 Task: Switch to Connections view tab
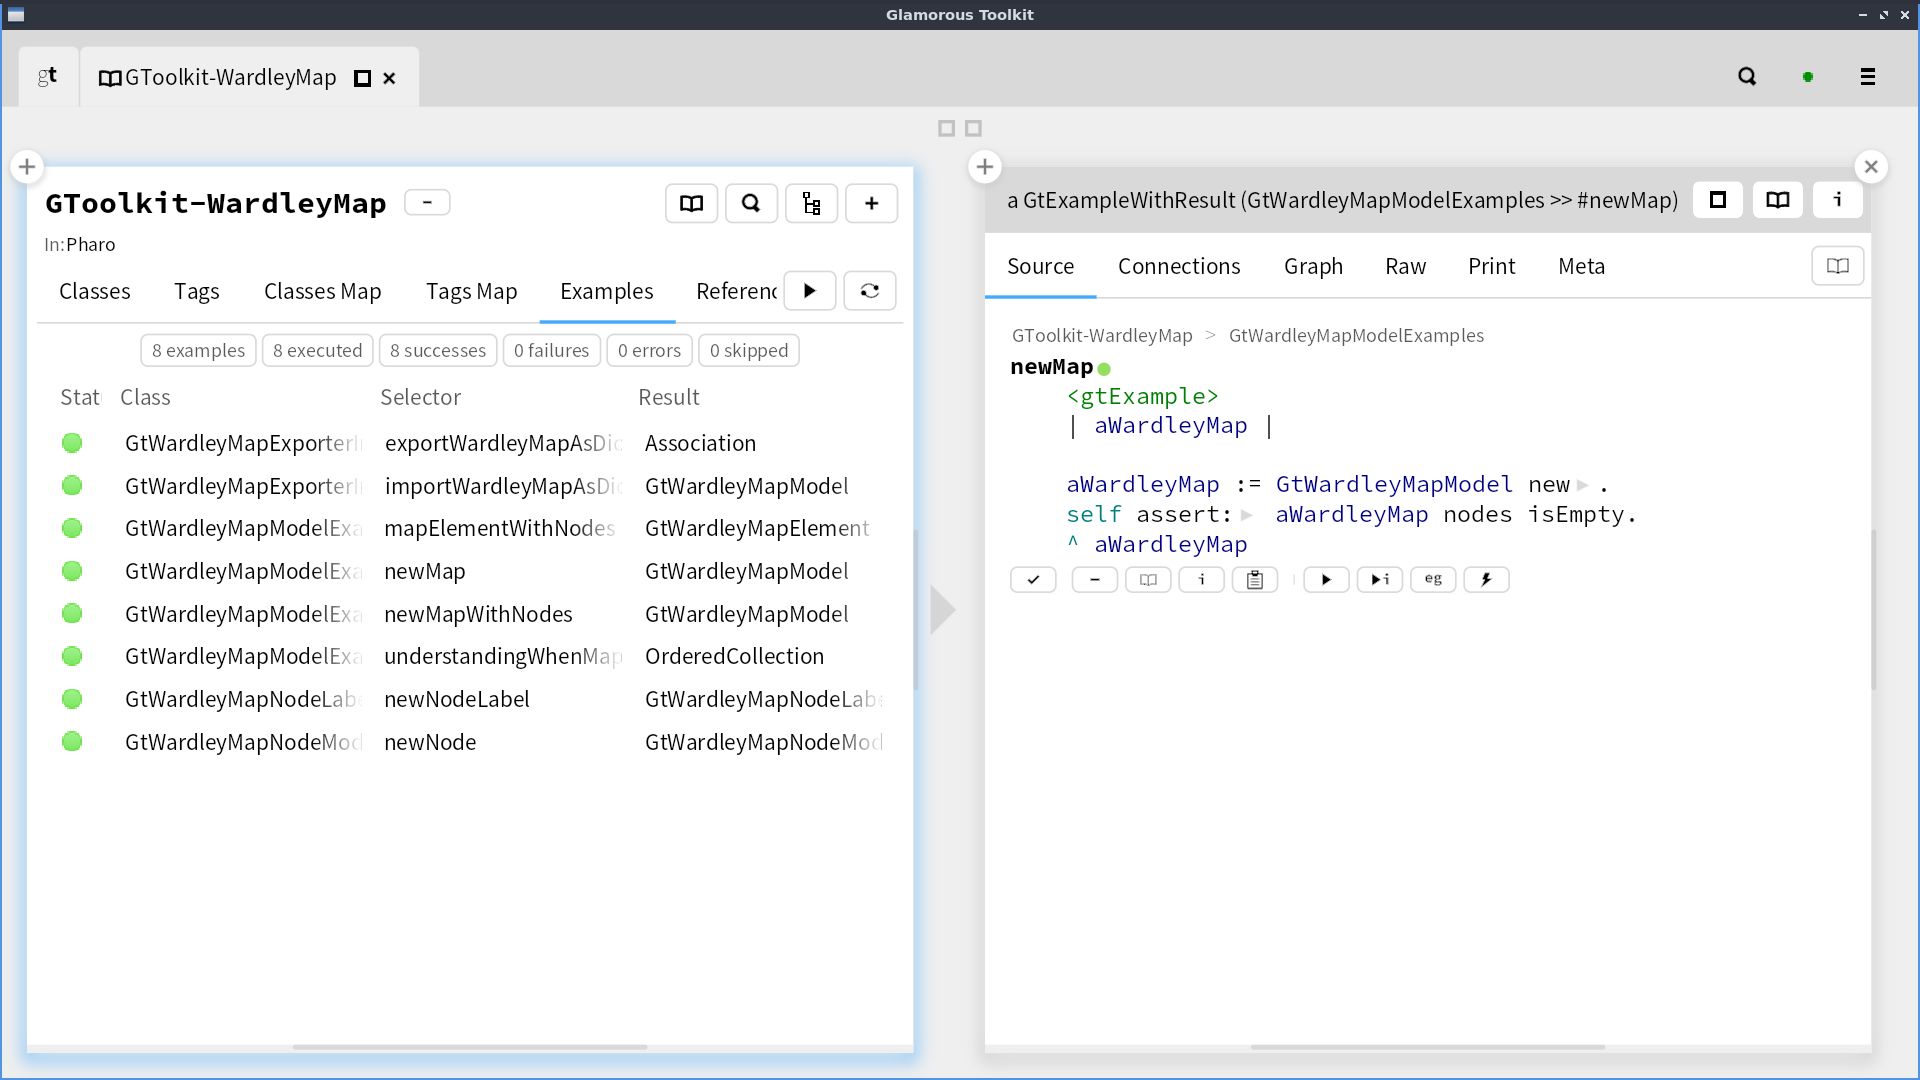pos(1179,266)
